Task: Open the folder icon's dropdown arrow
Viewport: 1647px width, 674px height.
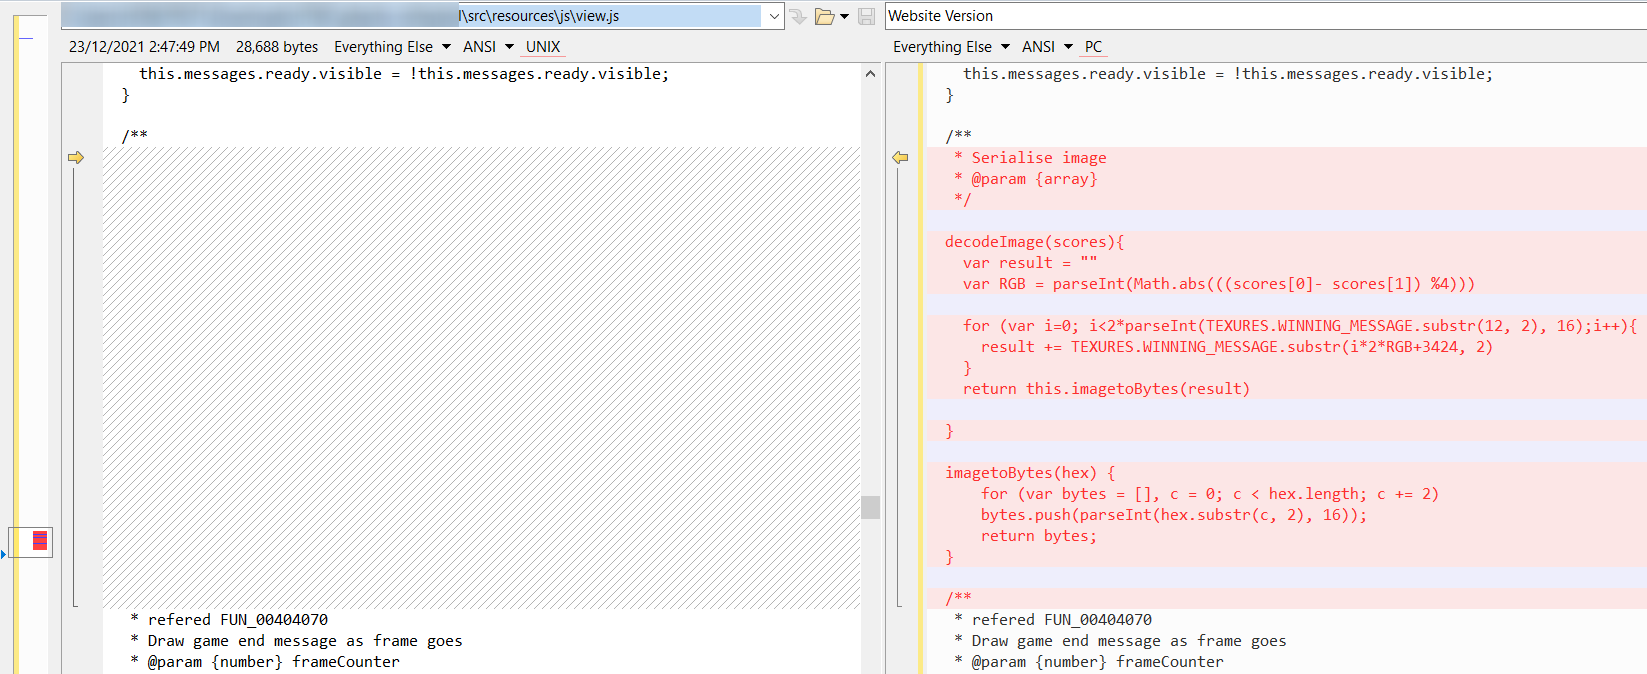Action: [845, 17]
